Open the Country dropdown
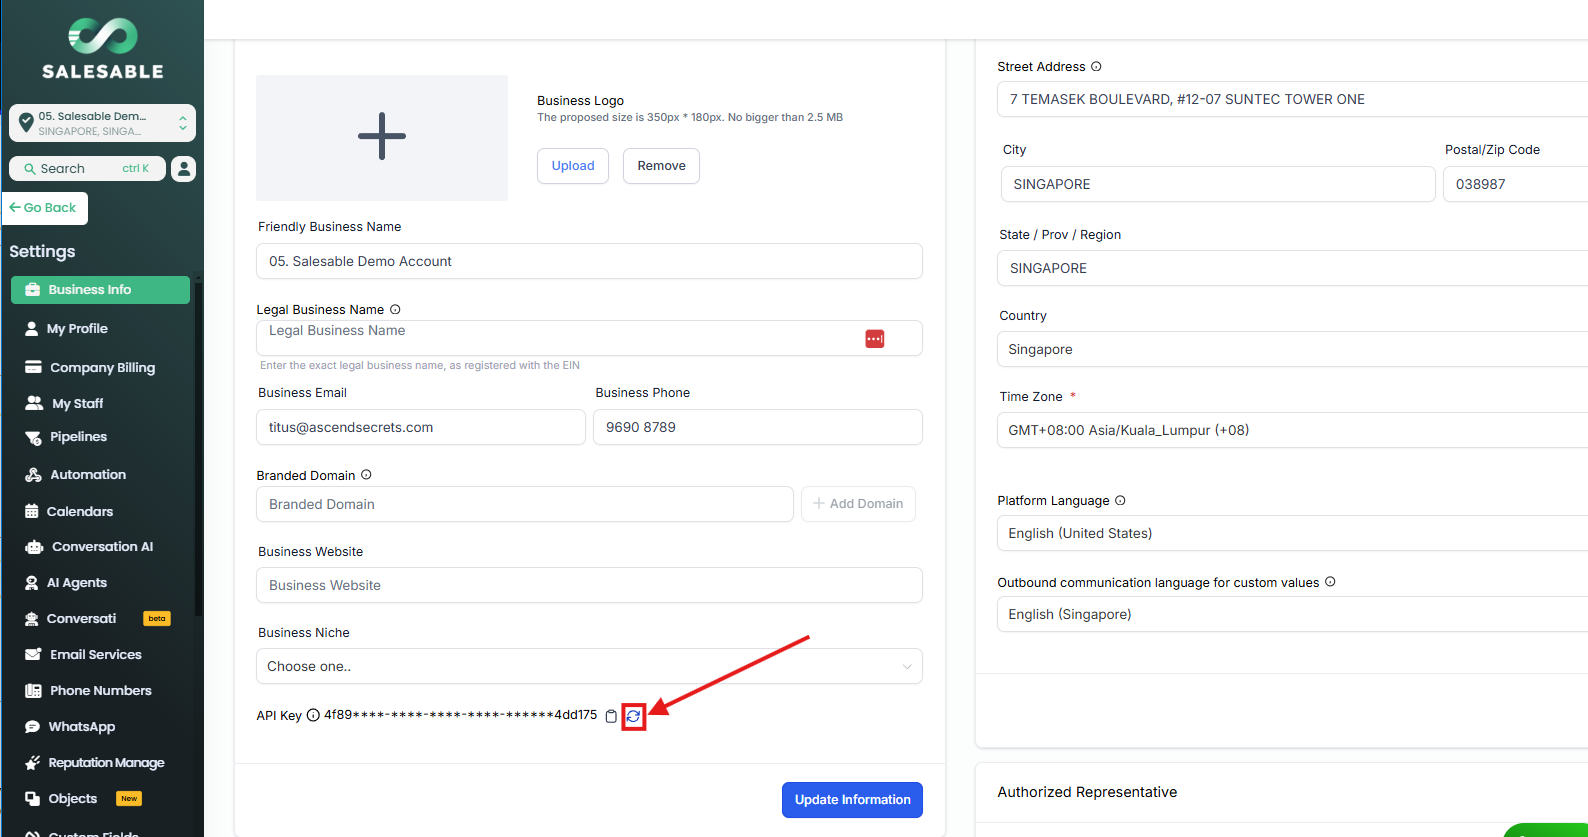Viewport: 1588px width, 837px height. (x=1292, y=349)
